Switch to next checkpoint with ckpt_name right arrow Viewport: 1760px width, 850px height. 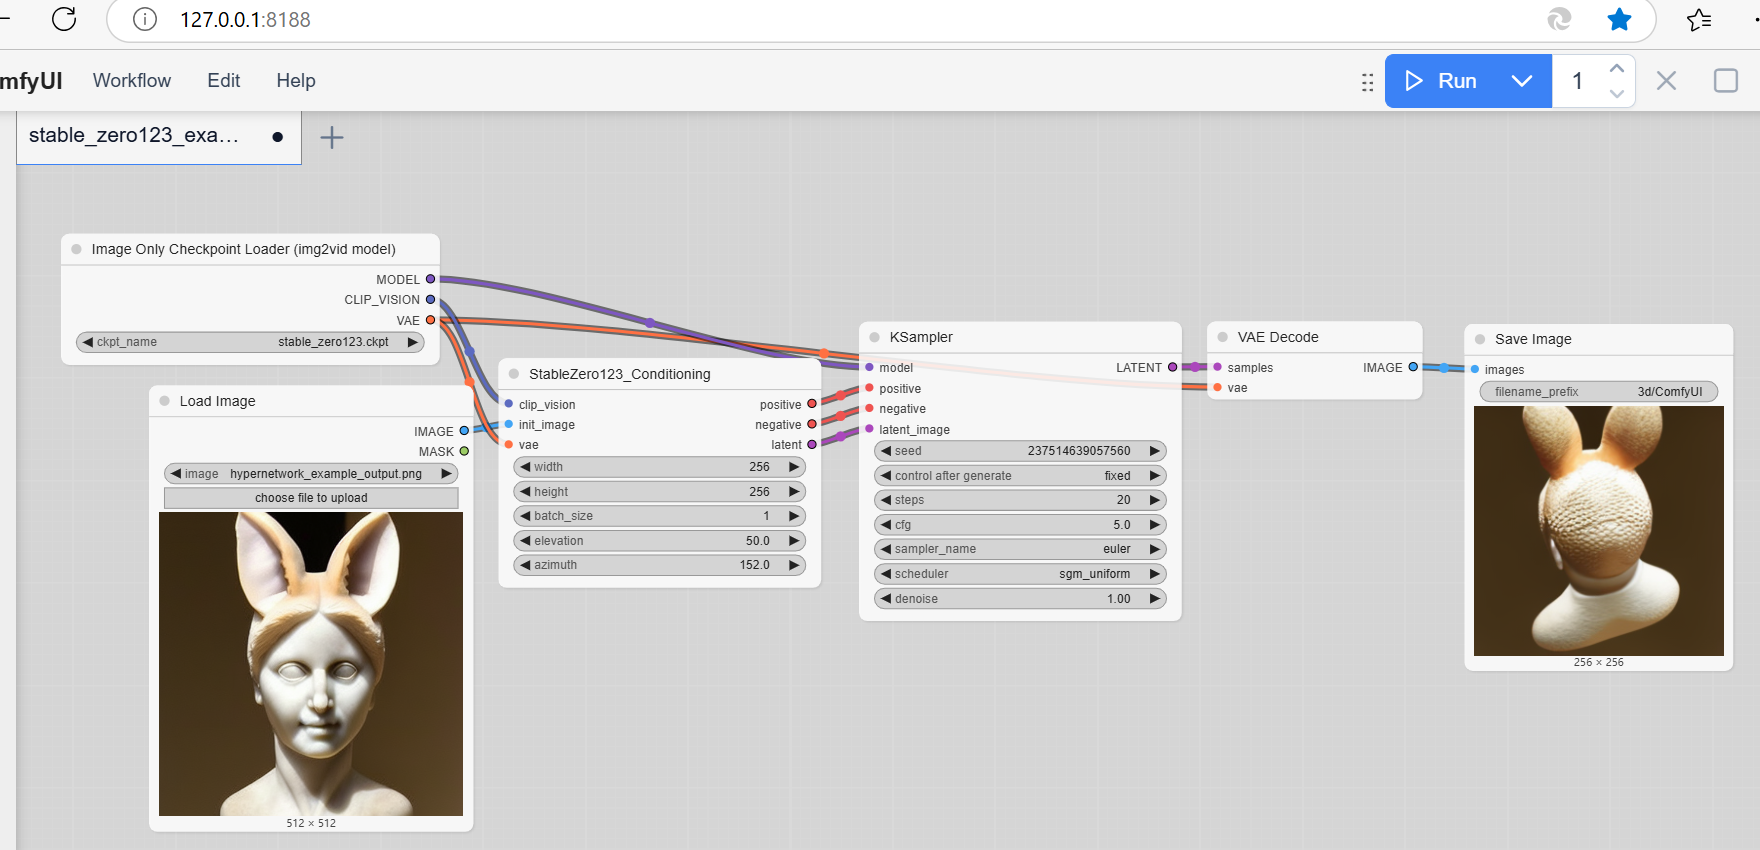(x=412, y=342)
